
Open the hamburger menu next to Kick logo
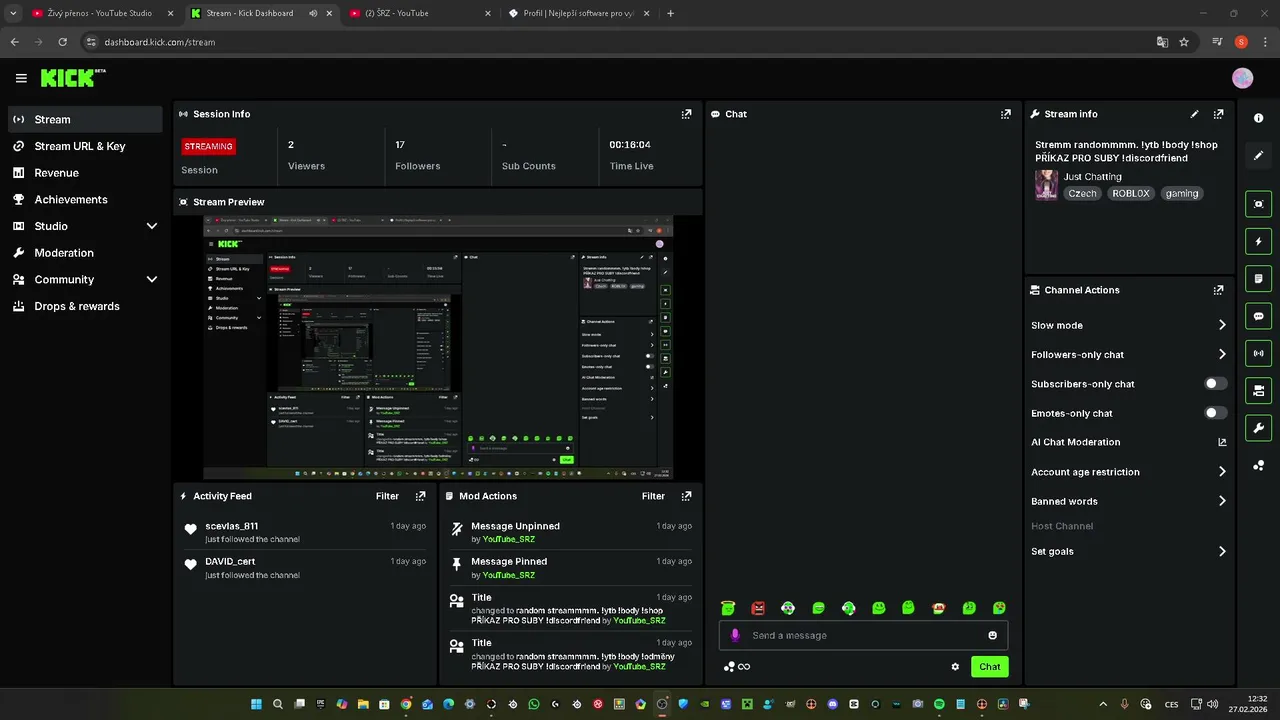[x=21, y=78]
